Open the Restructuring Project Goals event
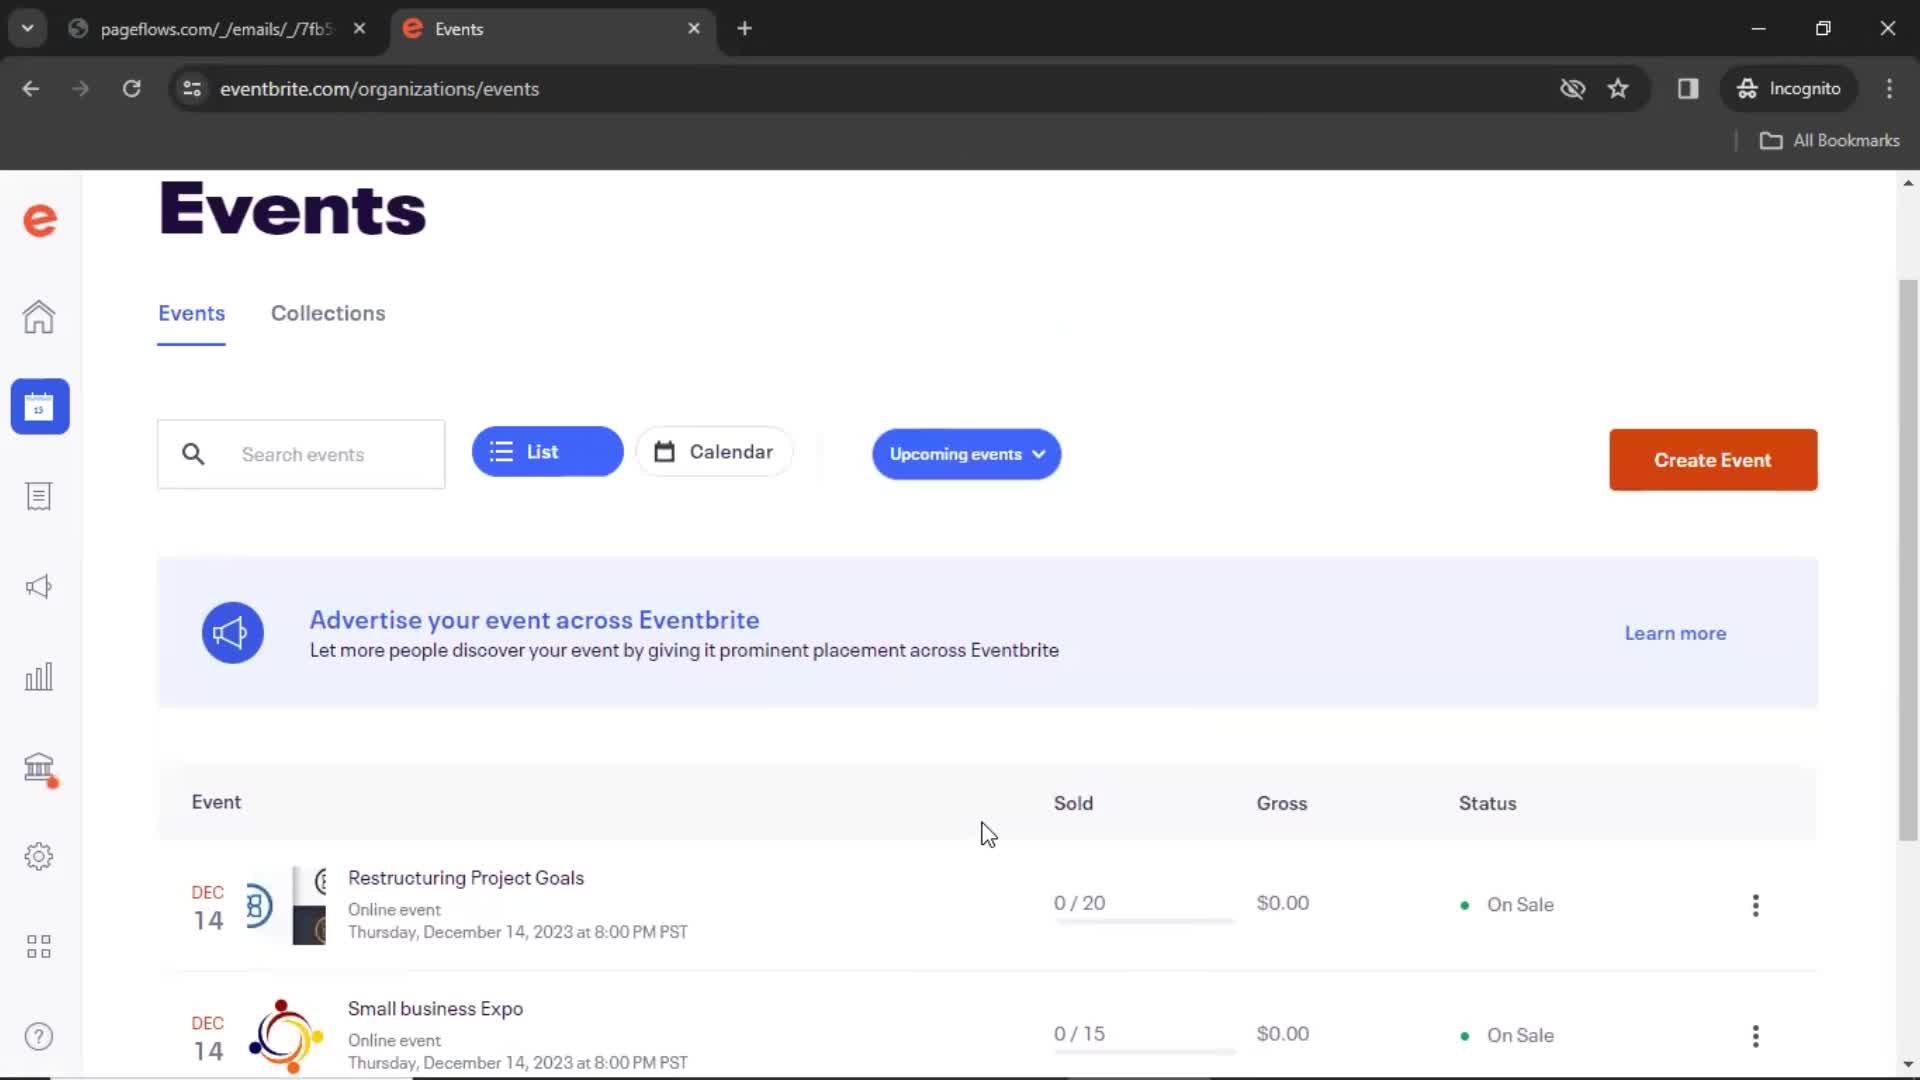 click(x=466, y=878)
